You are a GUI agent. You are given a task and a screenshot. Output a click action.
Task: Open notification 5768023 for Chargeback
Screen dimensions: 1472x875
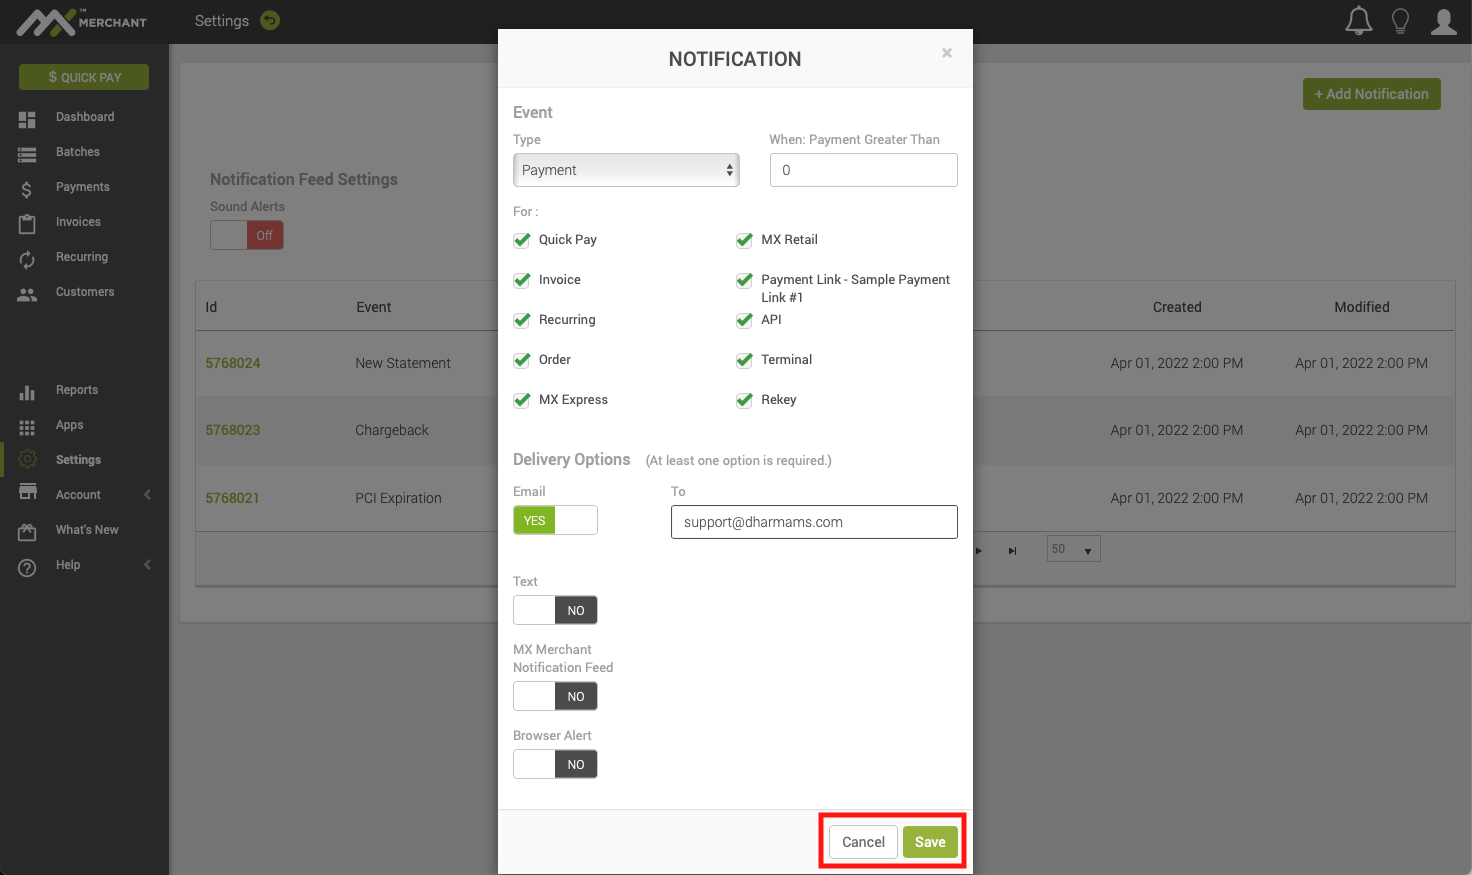pyautogui.click(x=232, y=430)
